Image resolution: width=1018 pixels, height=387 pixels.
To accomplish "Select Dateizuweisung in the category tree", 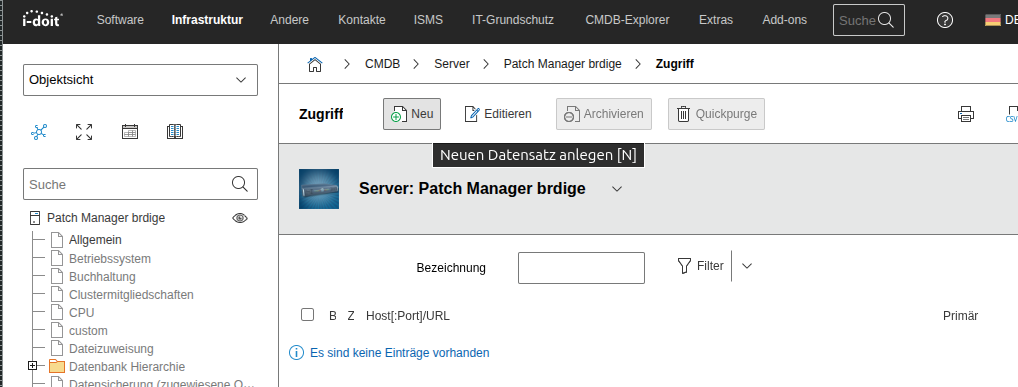I will [111, 349].
